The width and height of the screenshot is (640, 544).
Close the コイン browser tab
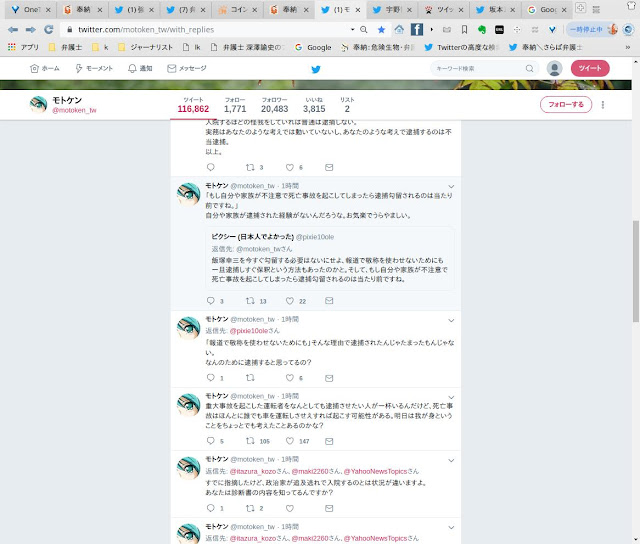[x=255, y=10]
